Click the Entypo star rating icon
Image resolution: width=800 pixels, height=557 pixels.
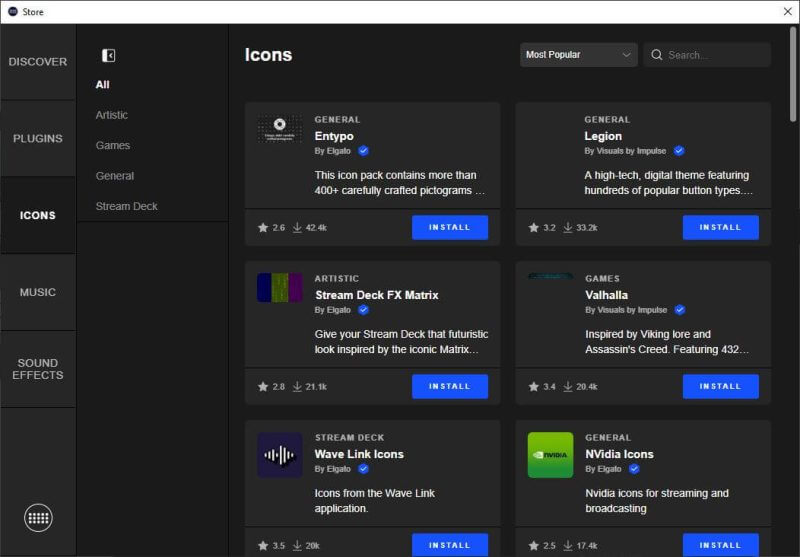263,227
